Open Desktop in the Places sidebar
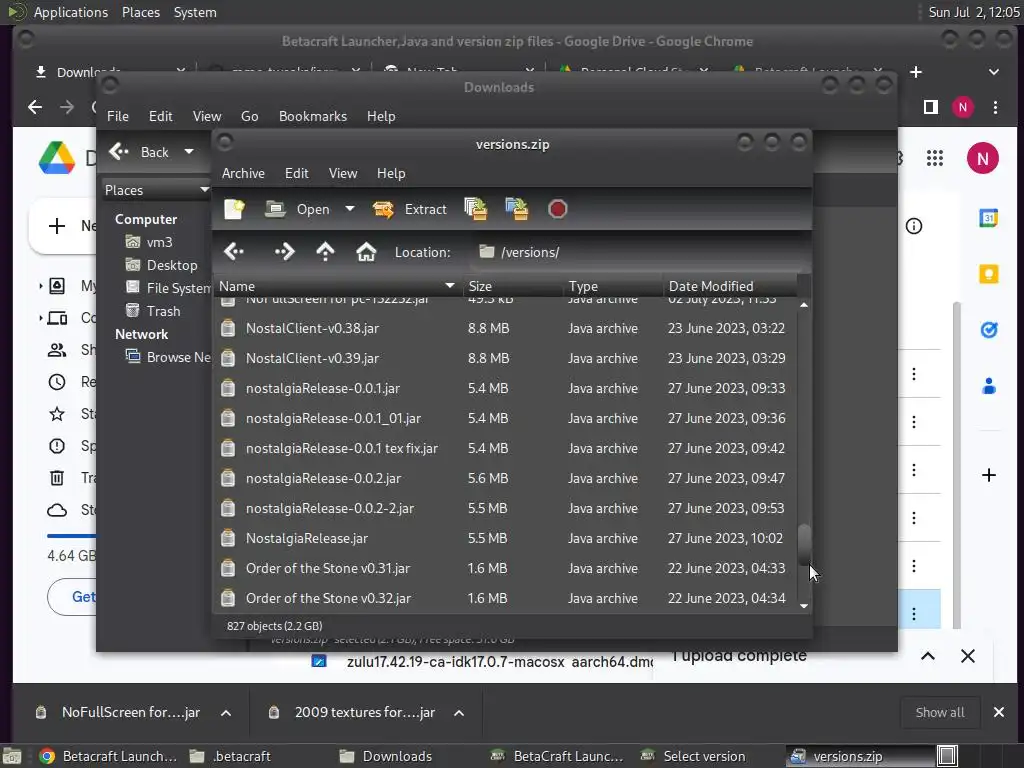This screenshot has width=1024, height=768. tap(162, 265)
